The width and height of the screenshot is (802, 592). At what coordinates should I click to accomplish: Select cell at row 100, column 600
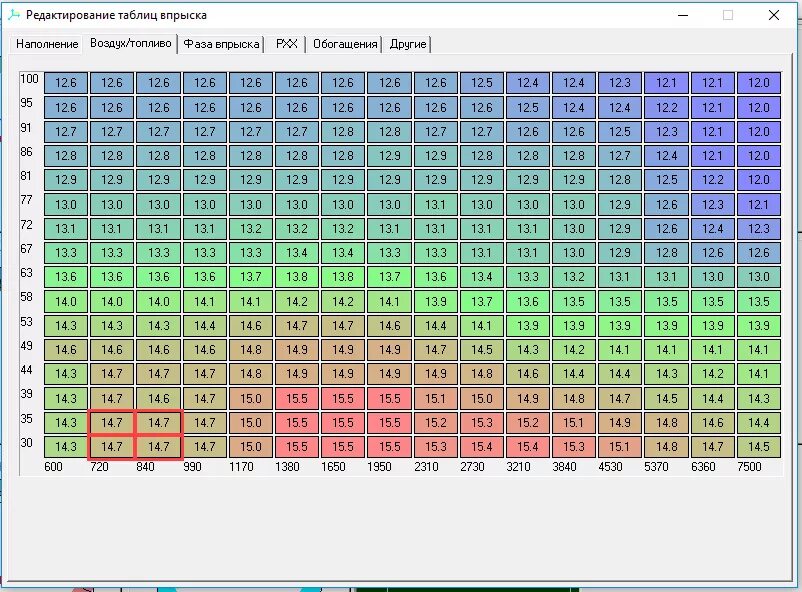[66, 83]
